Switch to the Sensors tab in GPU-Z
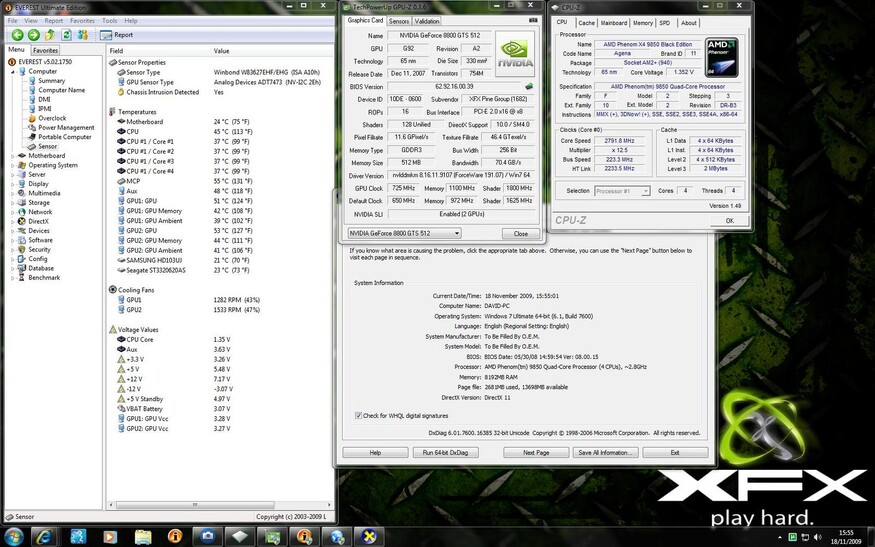Image resolution: width=875 pixels, height=547 pixels. pyautogui.click(x=399, y=21)
